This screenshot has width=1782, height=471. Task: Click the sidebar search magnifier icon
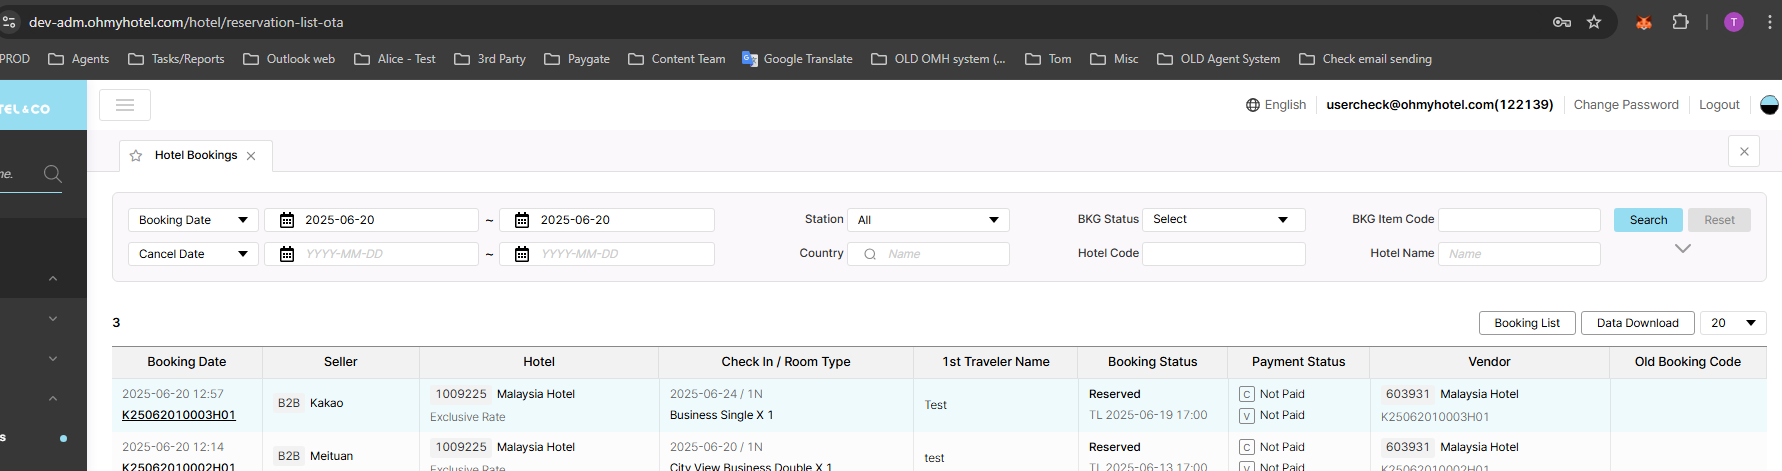click(x=53, y=174)
